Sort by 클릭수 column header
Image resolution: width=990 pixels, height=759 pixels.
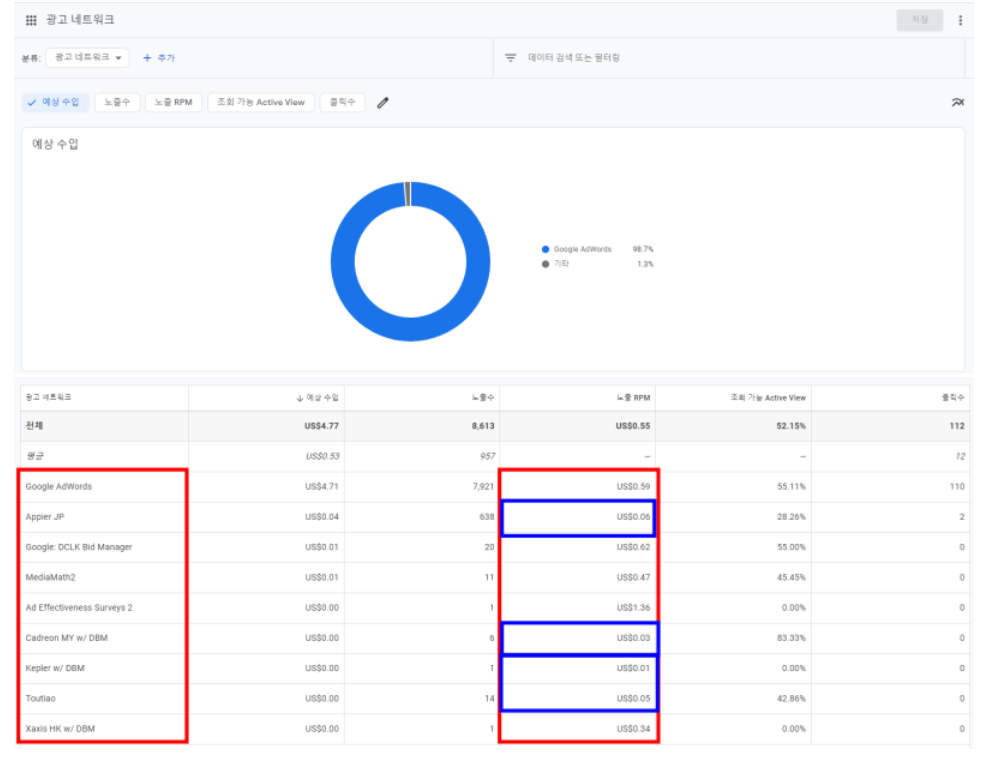click(953, 398)
